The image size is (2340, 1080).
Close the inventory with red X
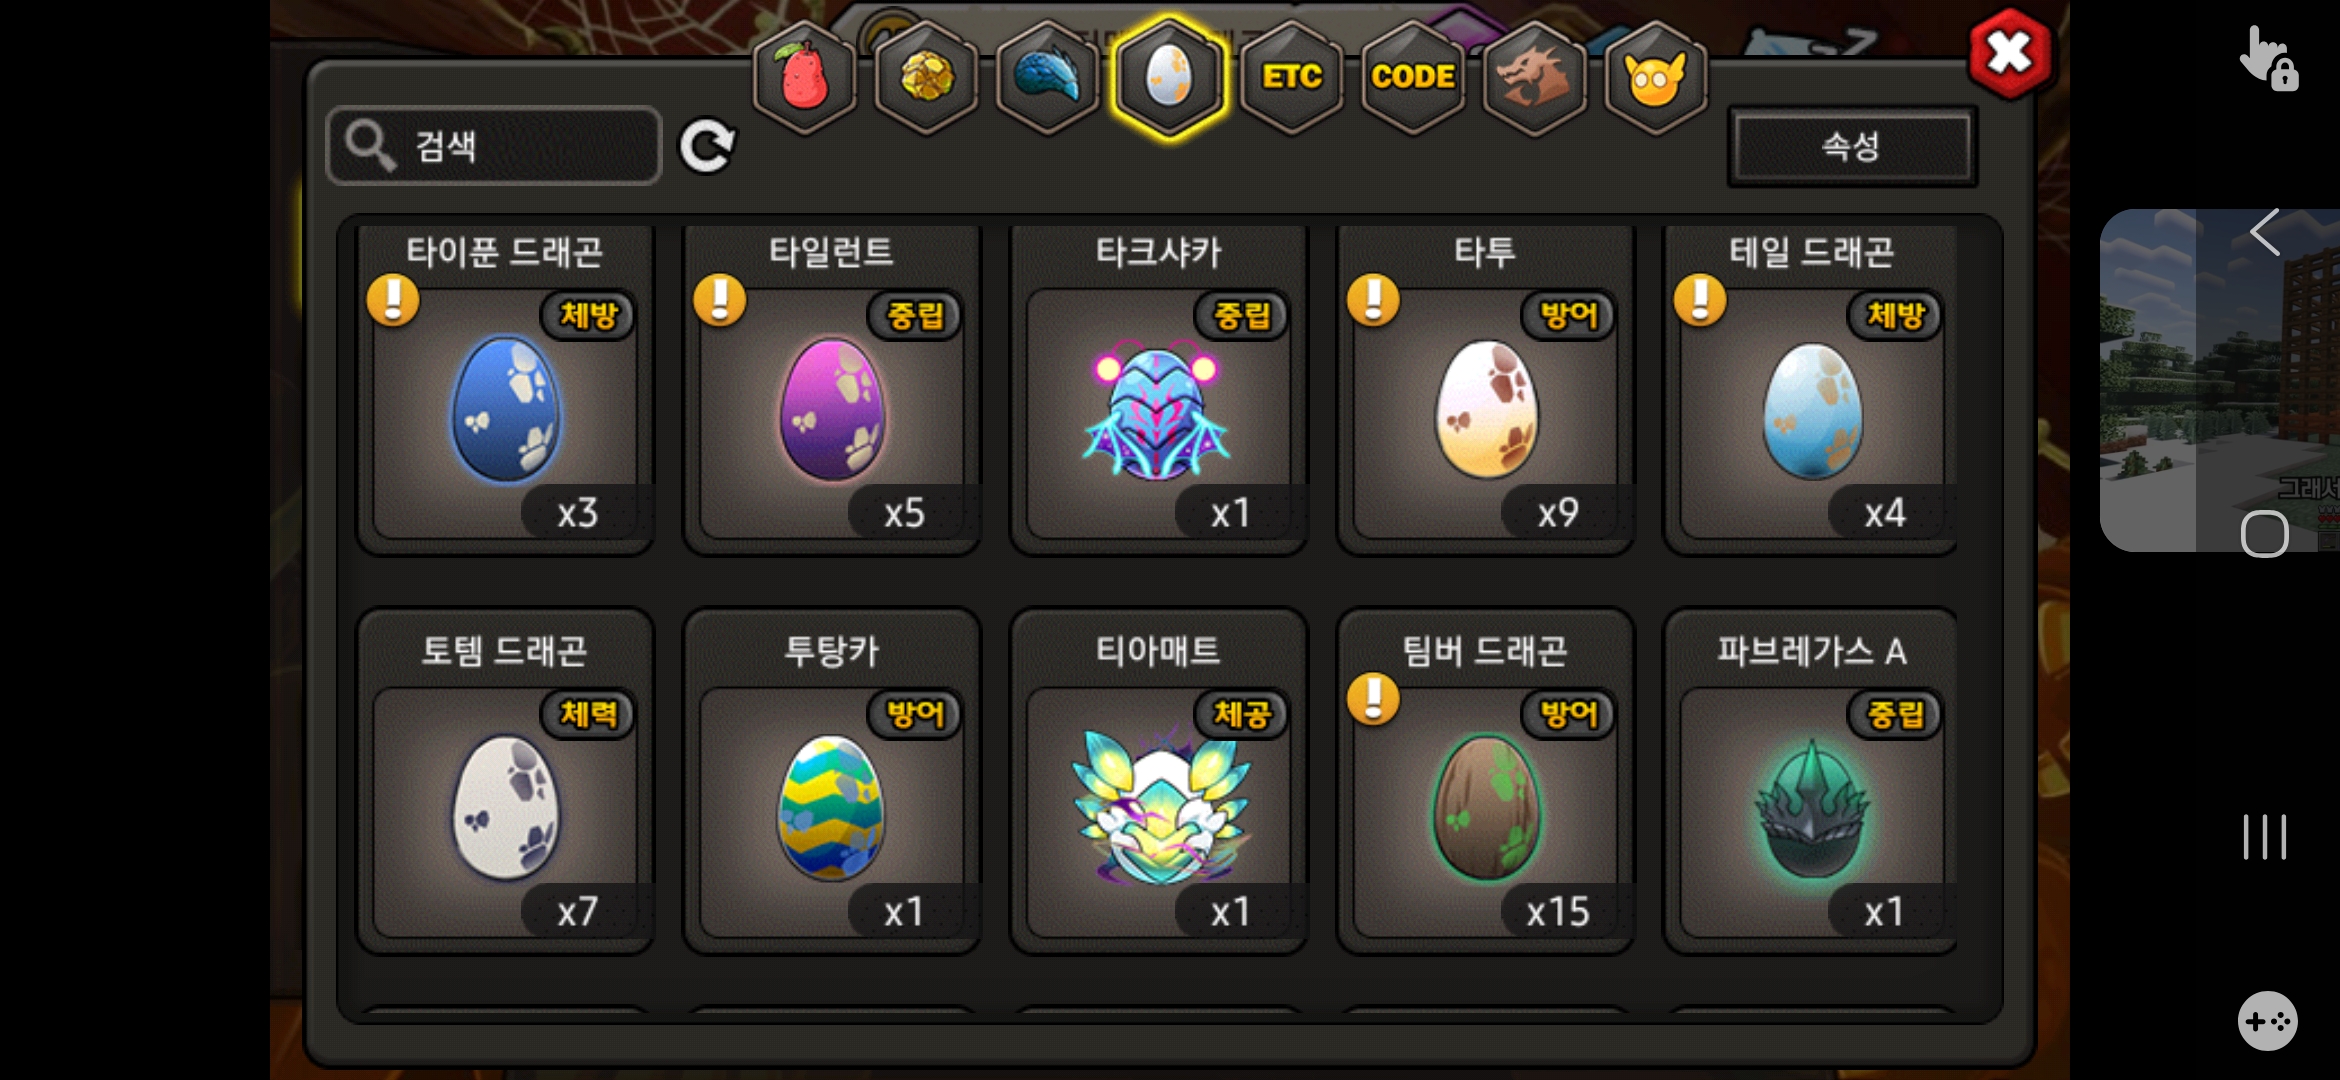[2009, 53]
